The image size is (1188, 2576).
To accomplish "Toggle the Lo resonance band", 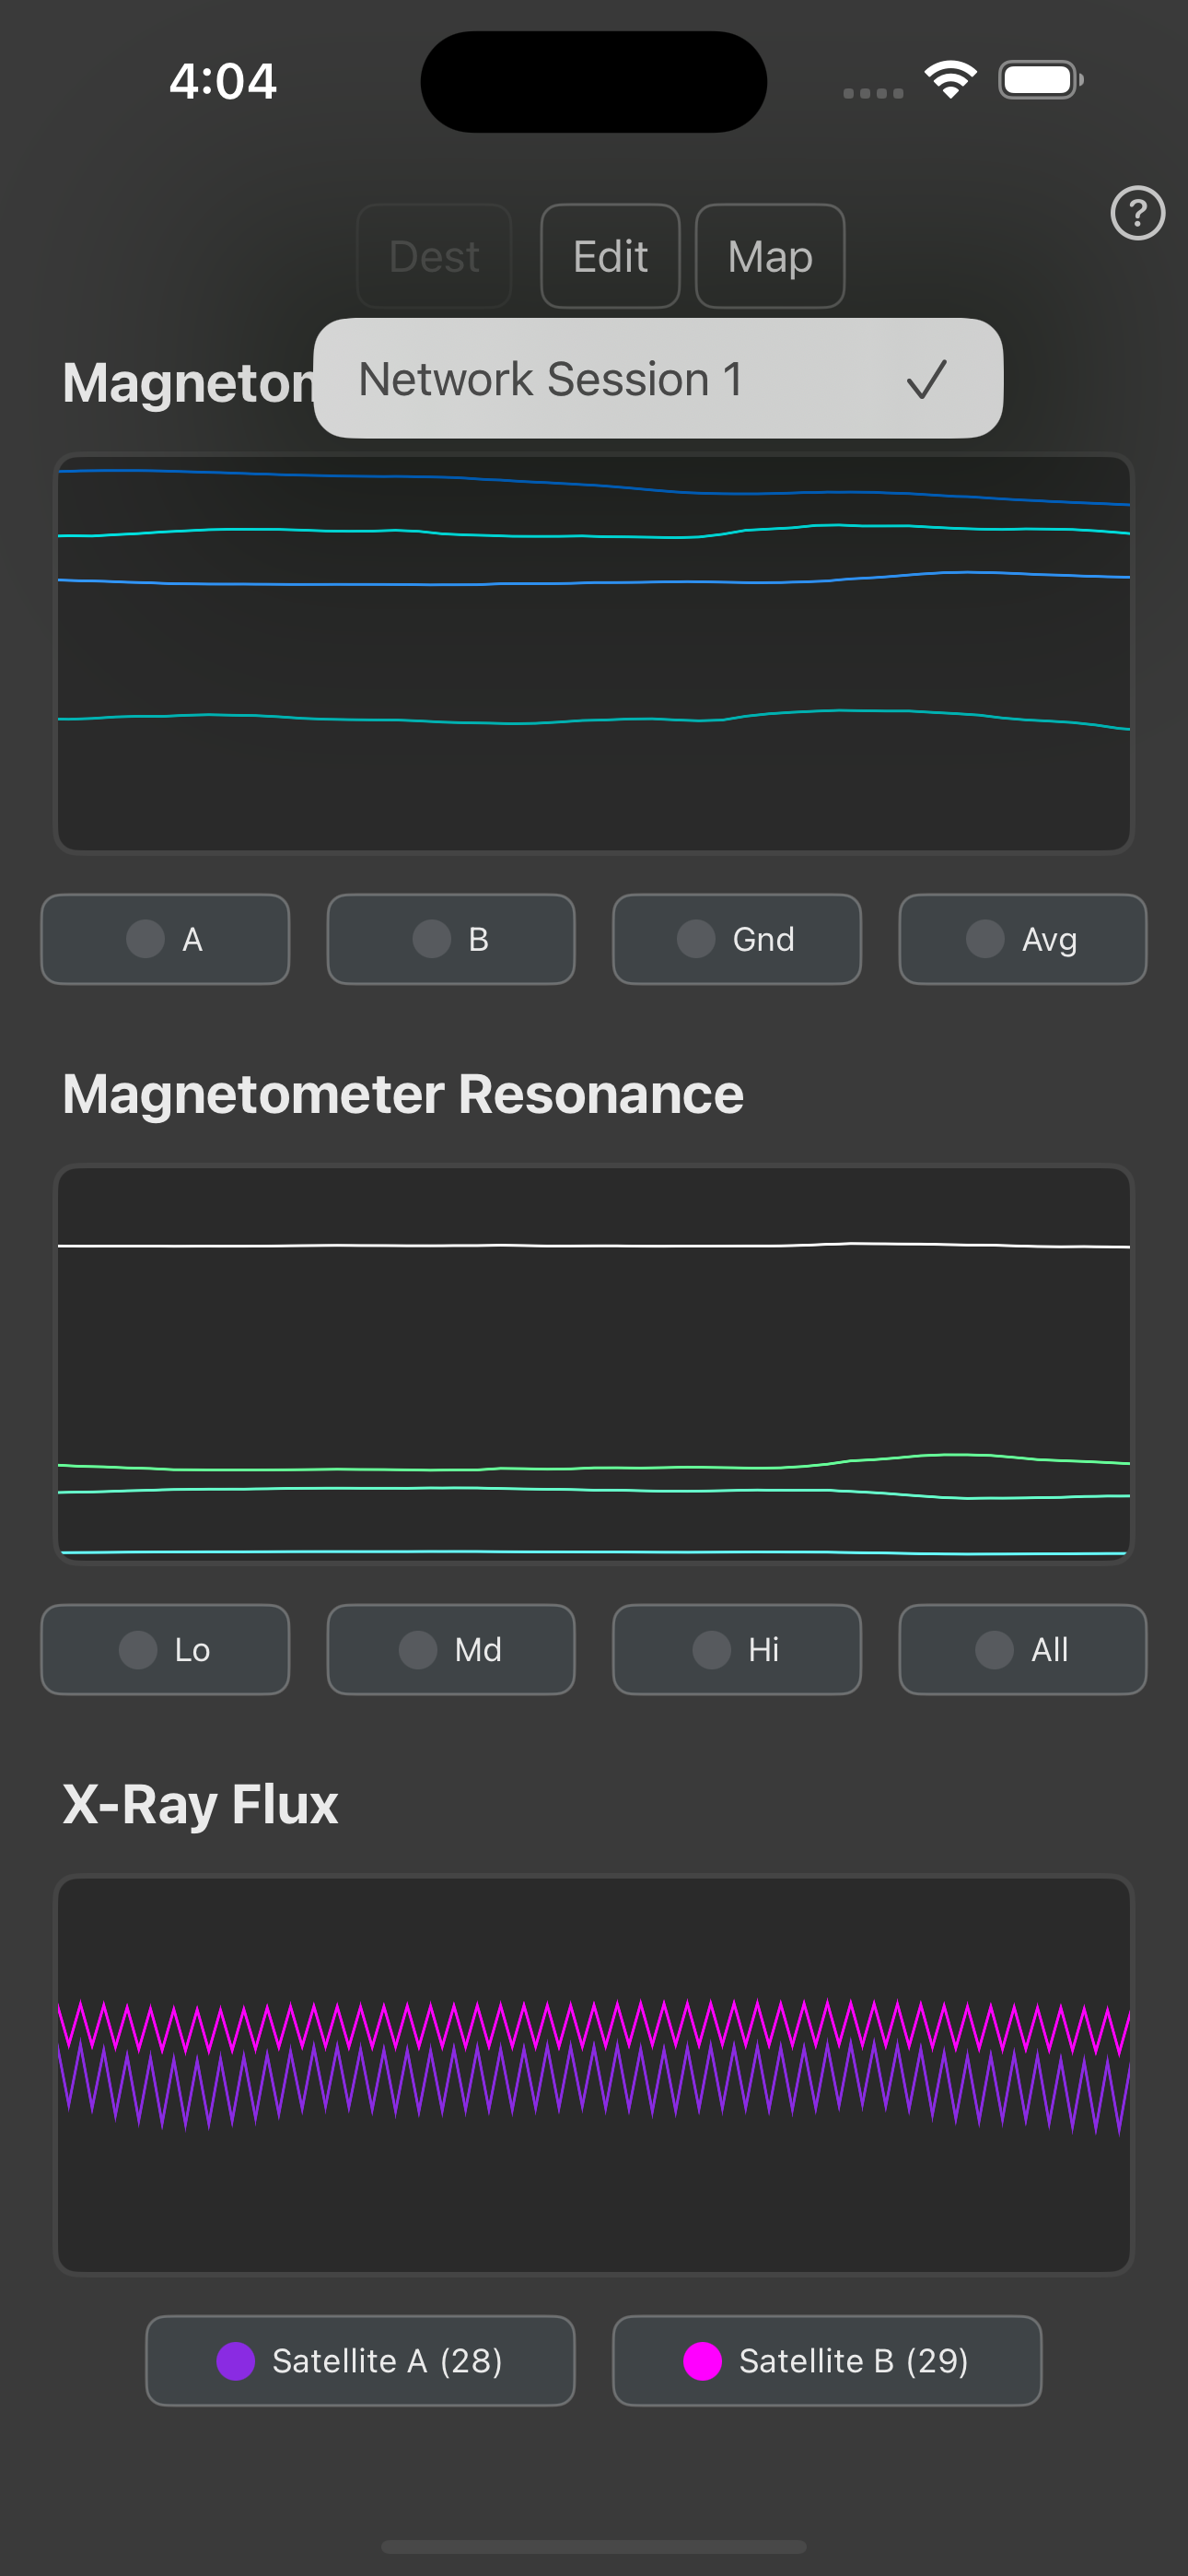I will (165, 1649).
